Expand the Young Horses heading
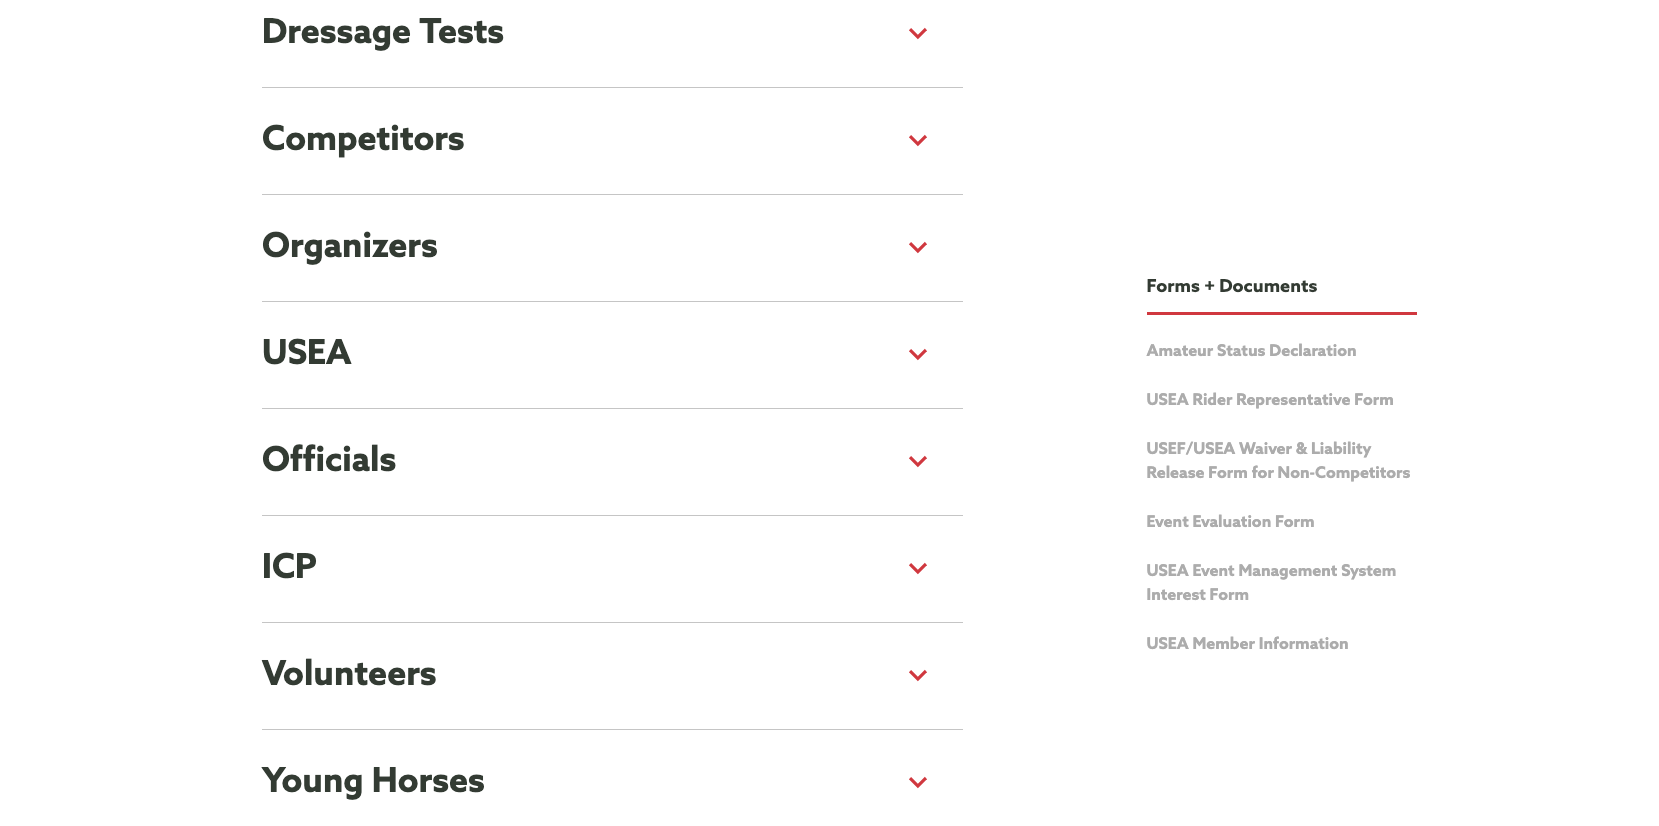The image size is (1659, 826). [x=373, y=781]
